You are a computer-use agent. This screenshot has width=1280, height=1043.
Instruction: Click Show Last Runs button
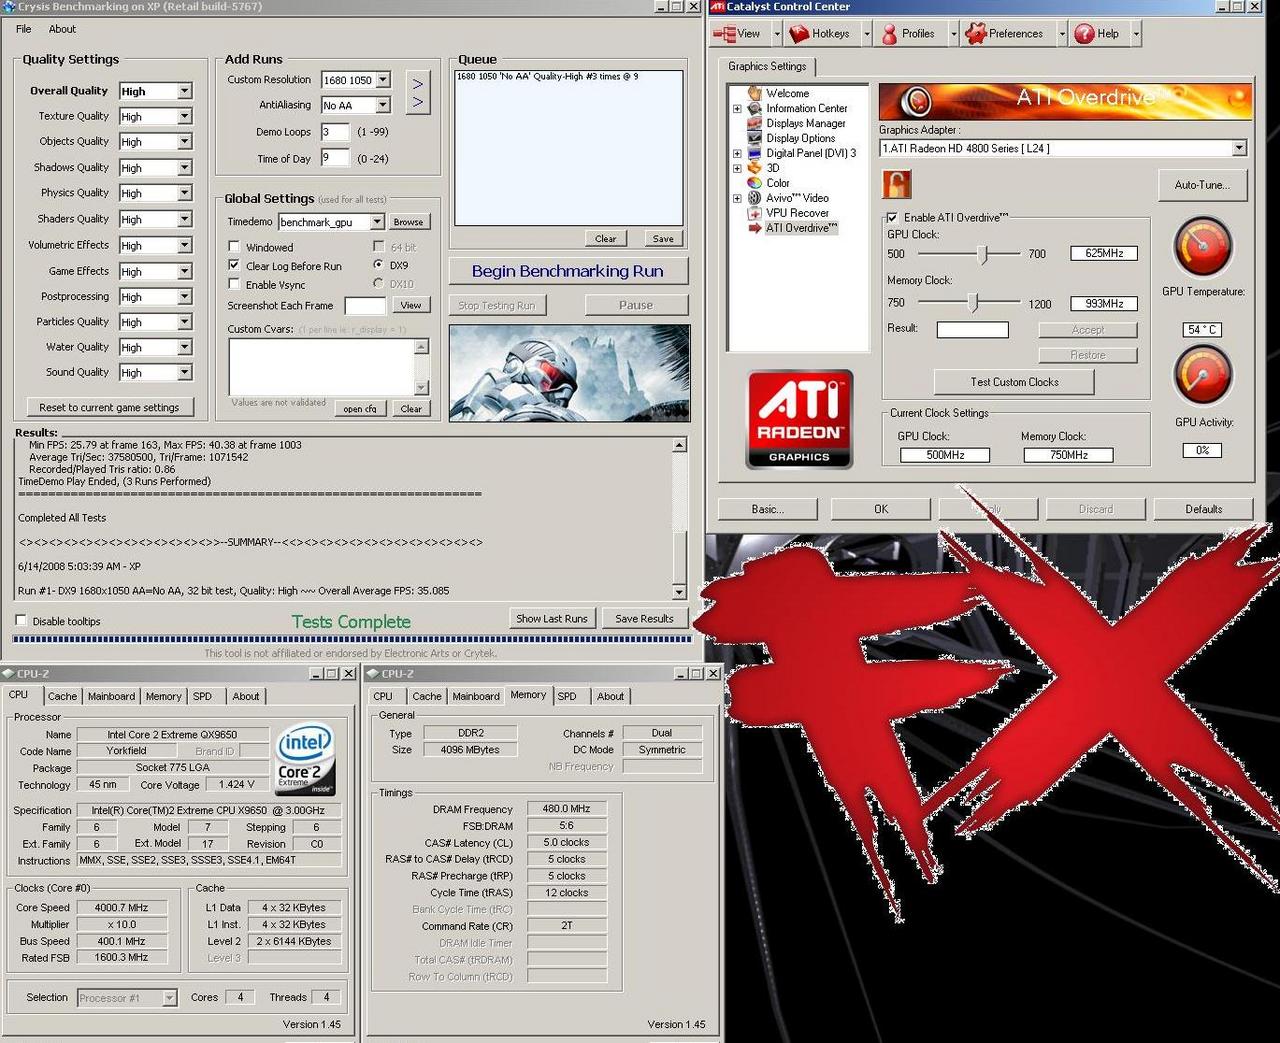point(552,618)
